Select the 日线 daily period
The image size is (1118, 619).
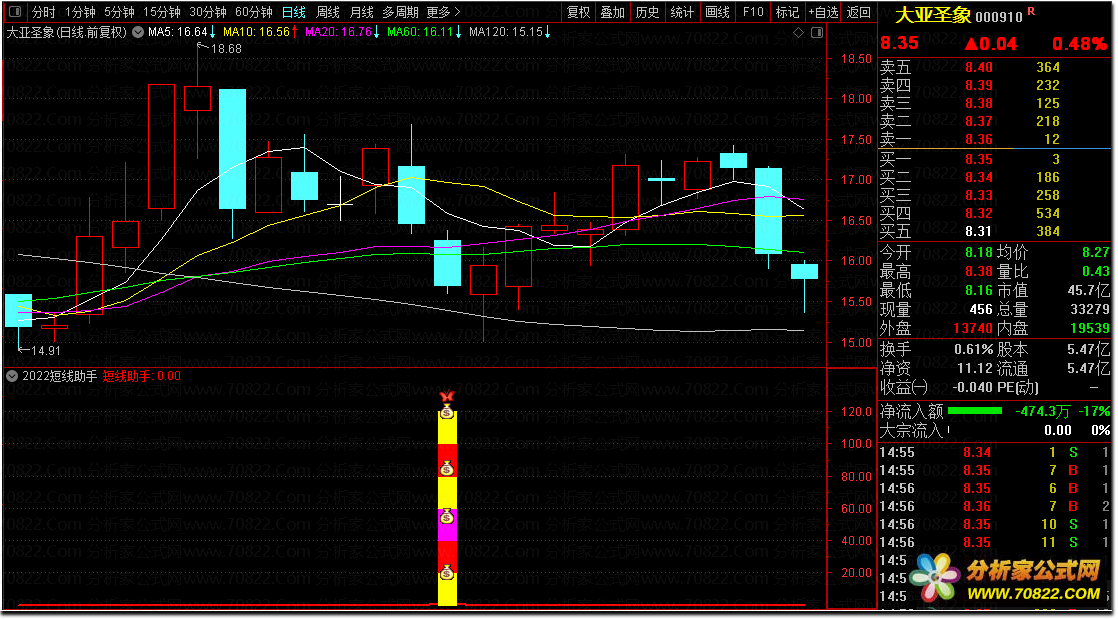pyautogui.click(x=293, y=12)
